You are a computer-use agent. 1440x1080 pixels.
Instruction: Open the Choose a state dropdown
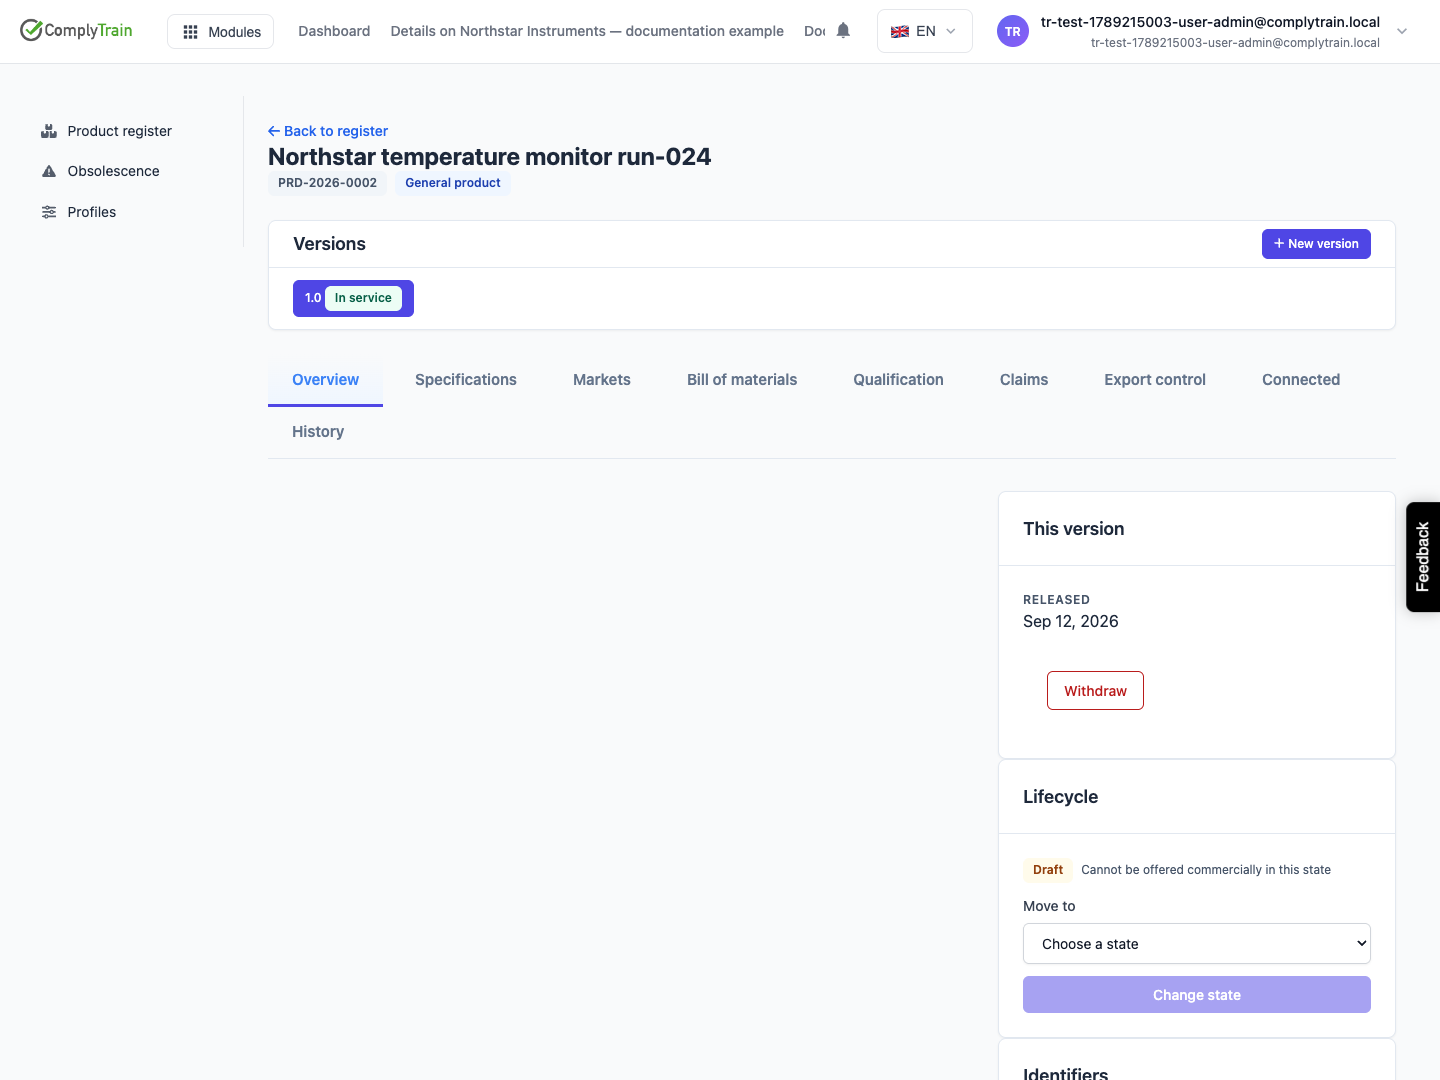[1197, 944]
